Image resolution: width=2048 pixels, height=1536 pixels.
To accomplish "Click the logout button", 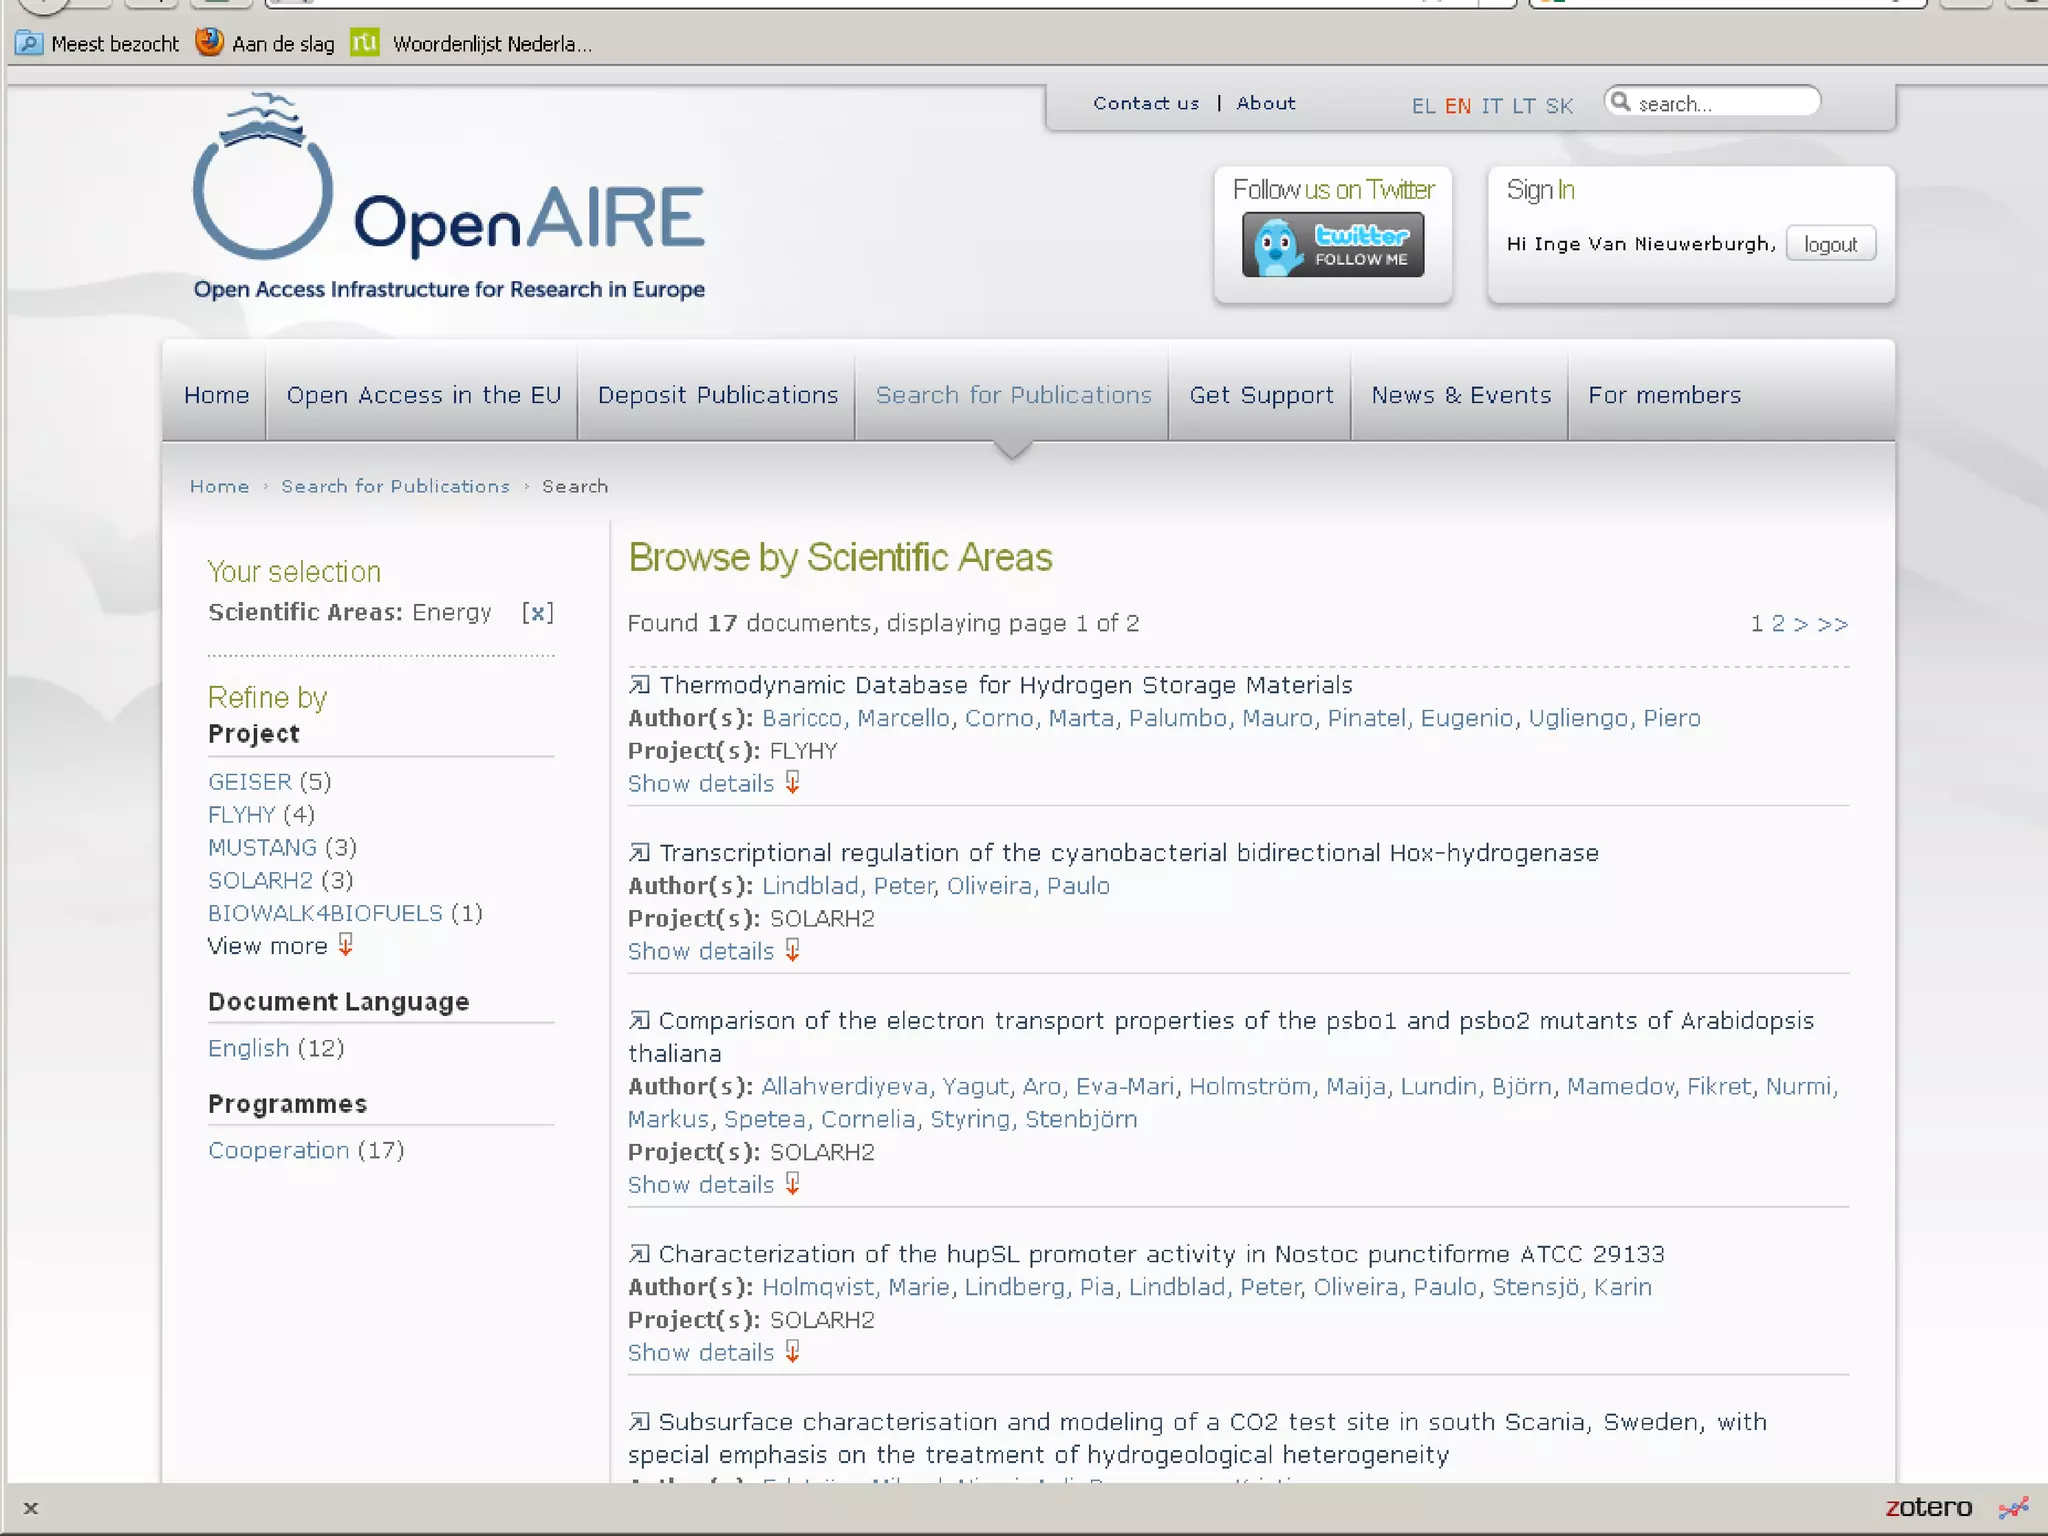I will (x=1830, y=244).
